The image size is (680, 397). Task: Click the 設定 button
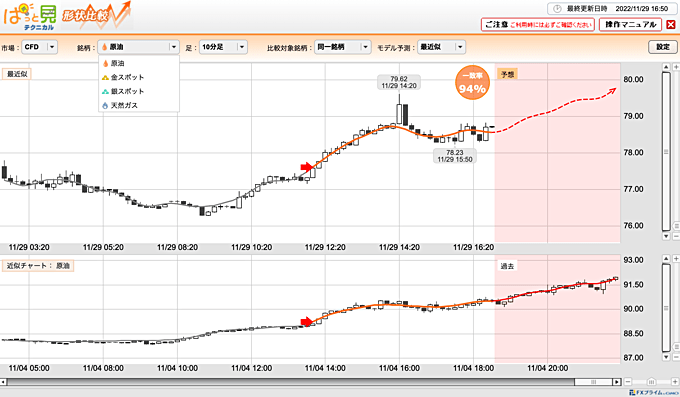663,47
